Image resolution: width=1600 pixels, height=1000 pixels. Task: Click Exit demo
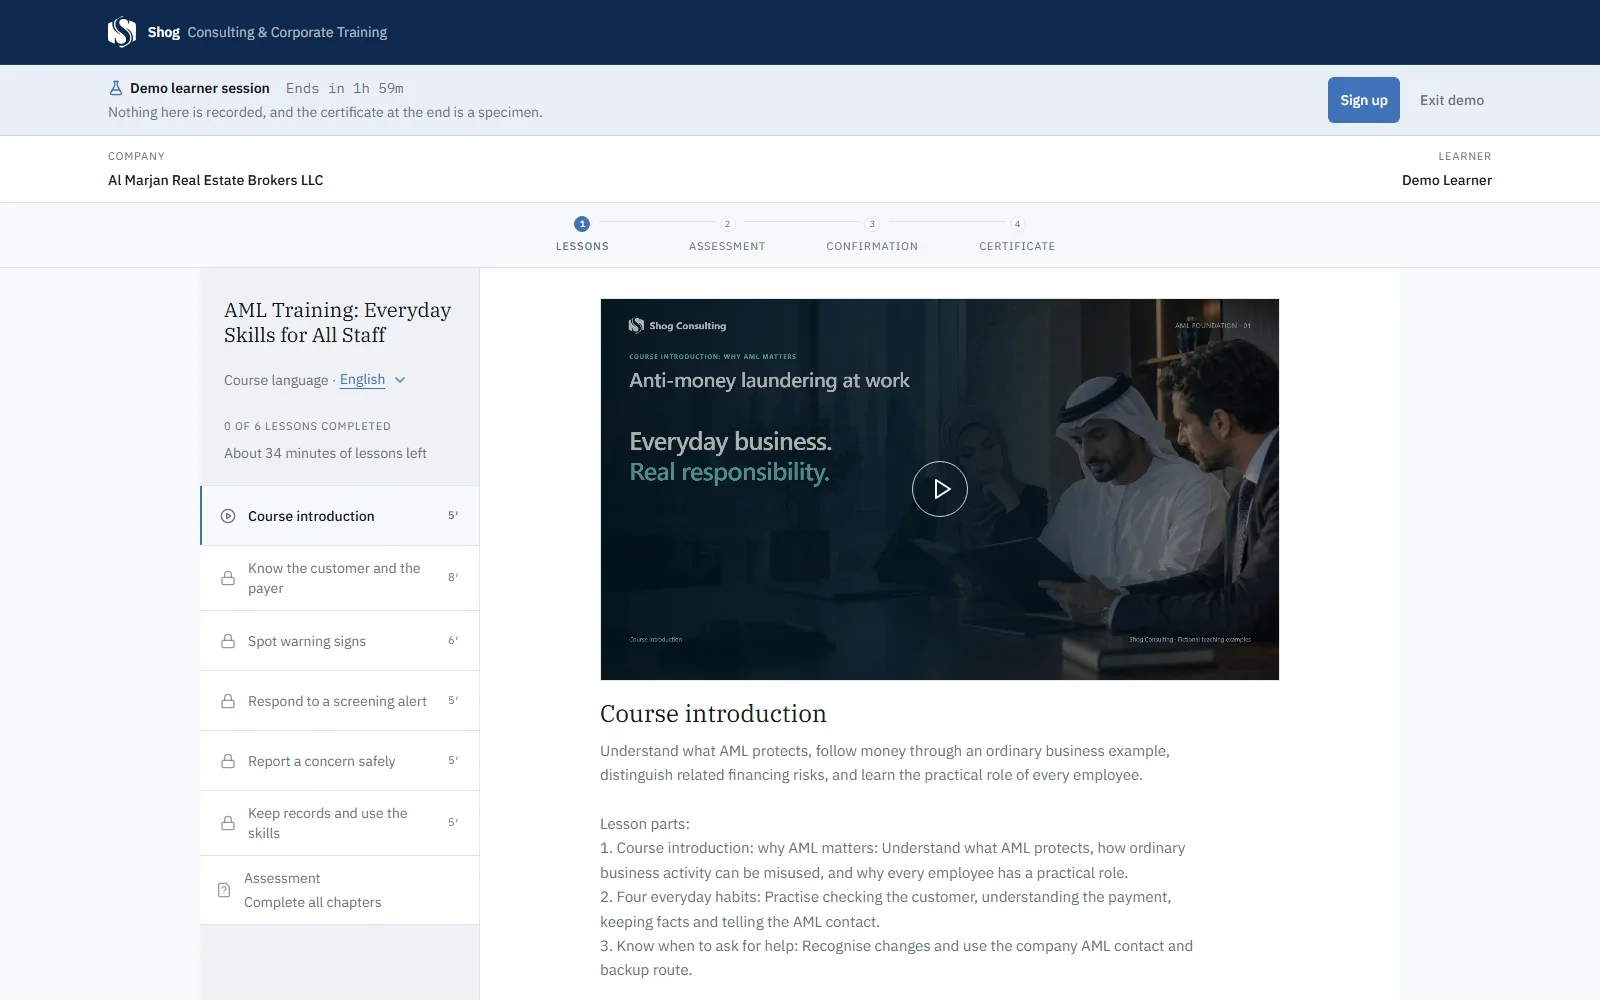[x=1452, y=100]
